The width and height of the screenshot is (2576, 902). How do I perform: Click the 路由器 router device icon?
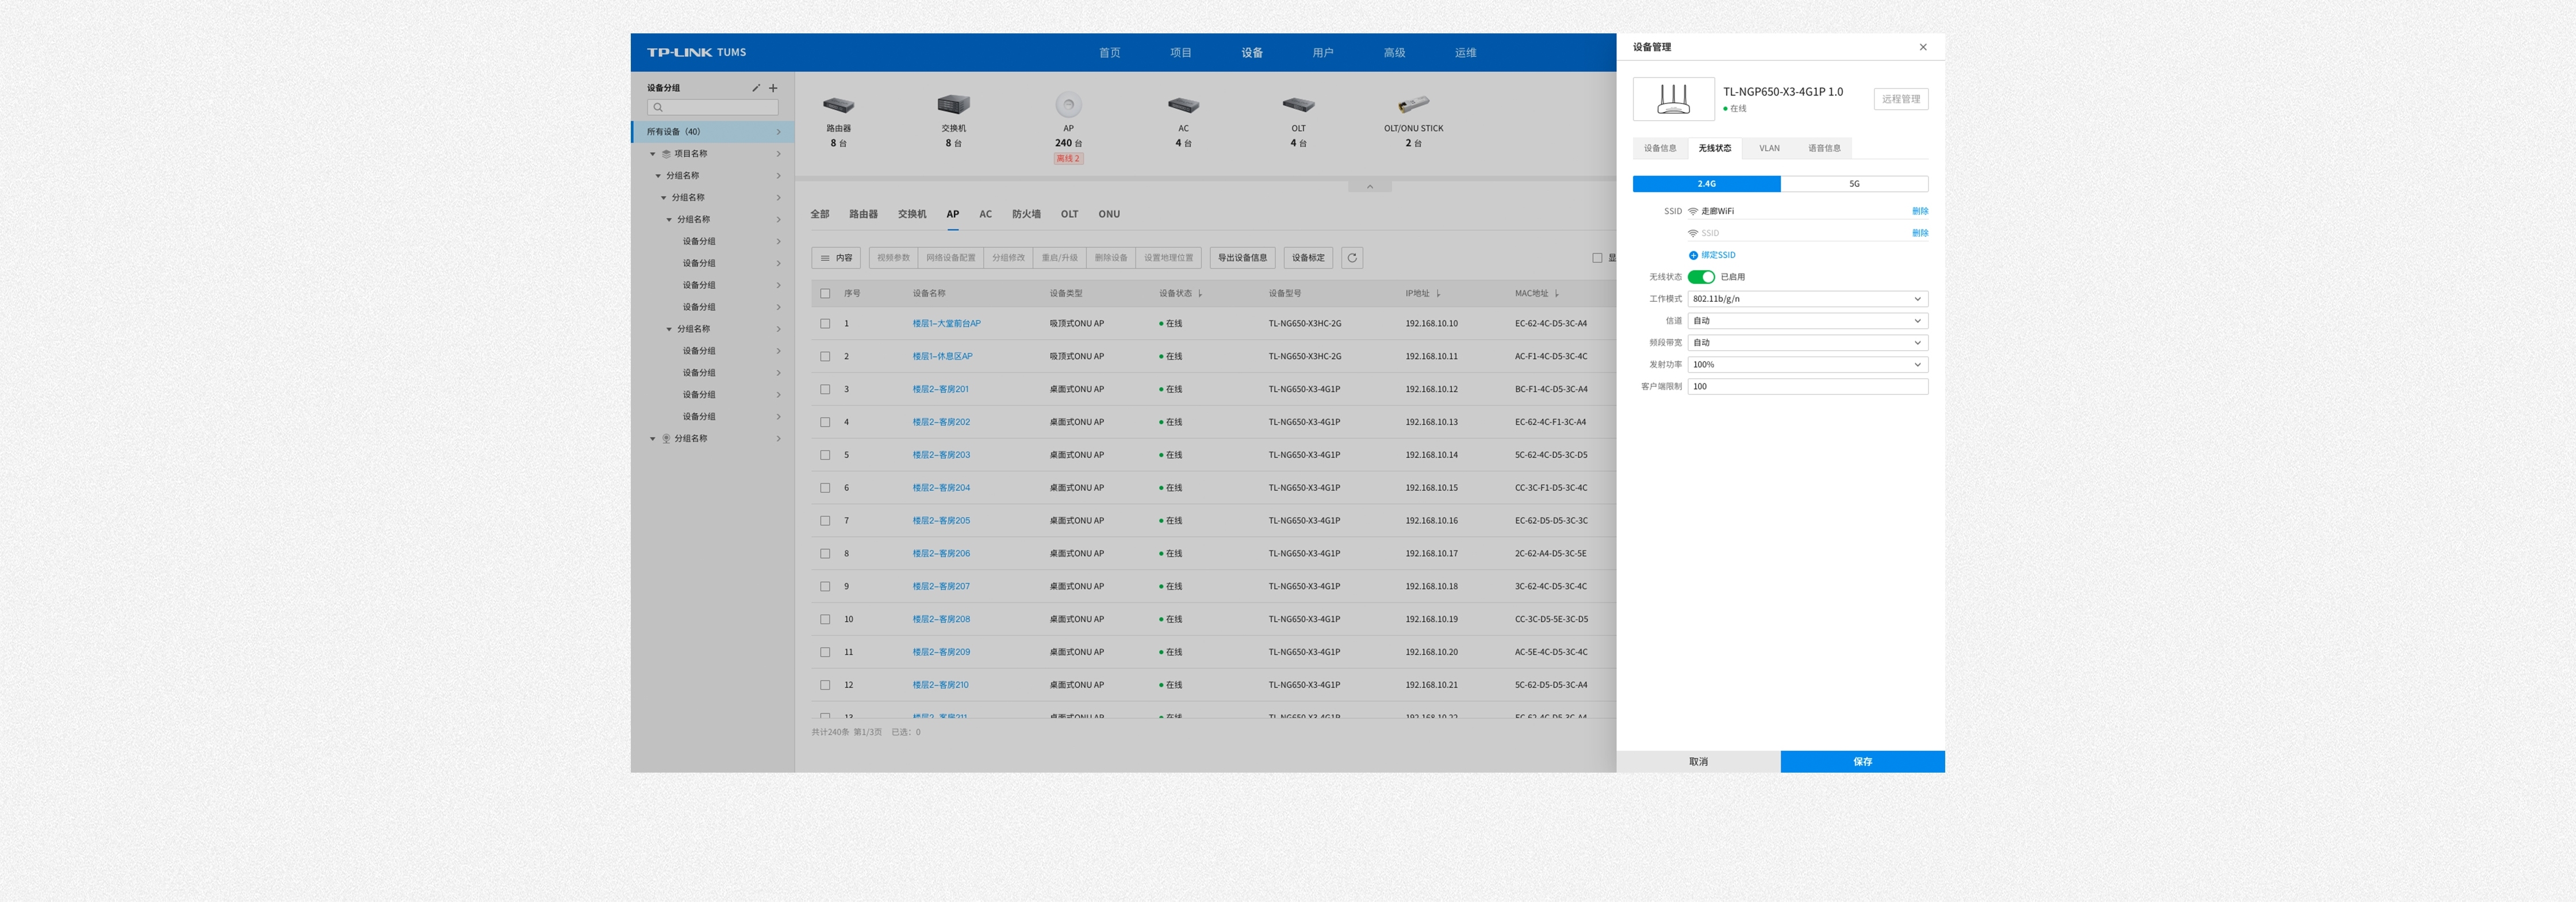pos(838,105)
